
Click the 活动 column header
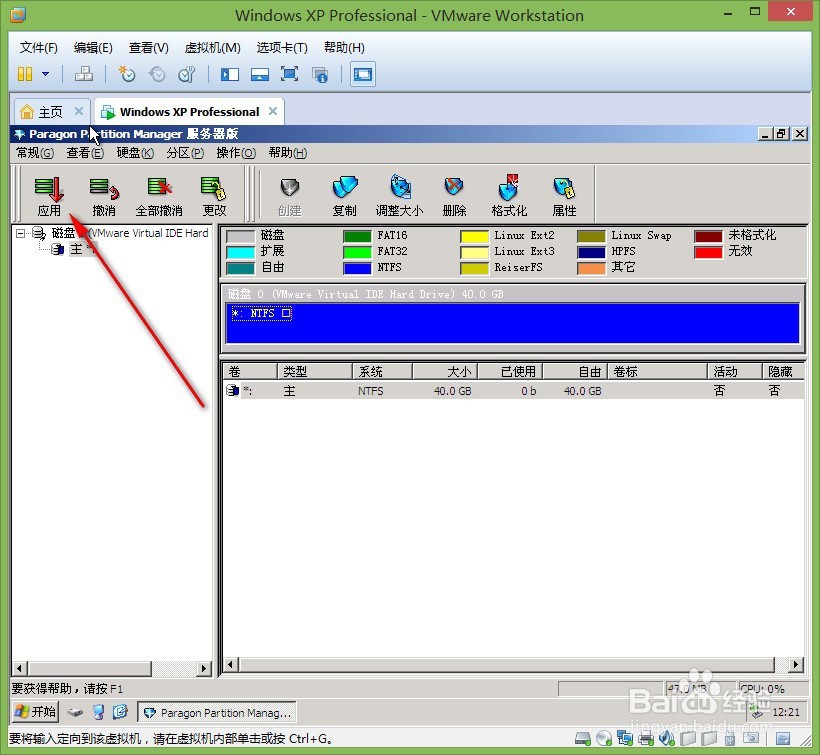click(x=735, y=371)
